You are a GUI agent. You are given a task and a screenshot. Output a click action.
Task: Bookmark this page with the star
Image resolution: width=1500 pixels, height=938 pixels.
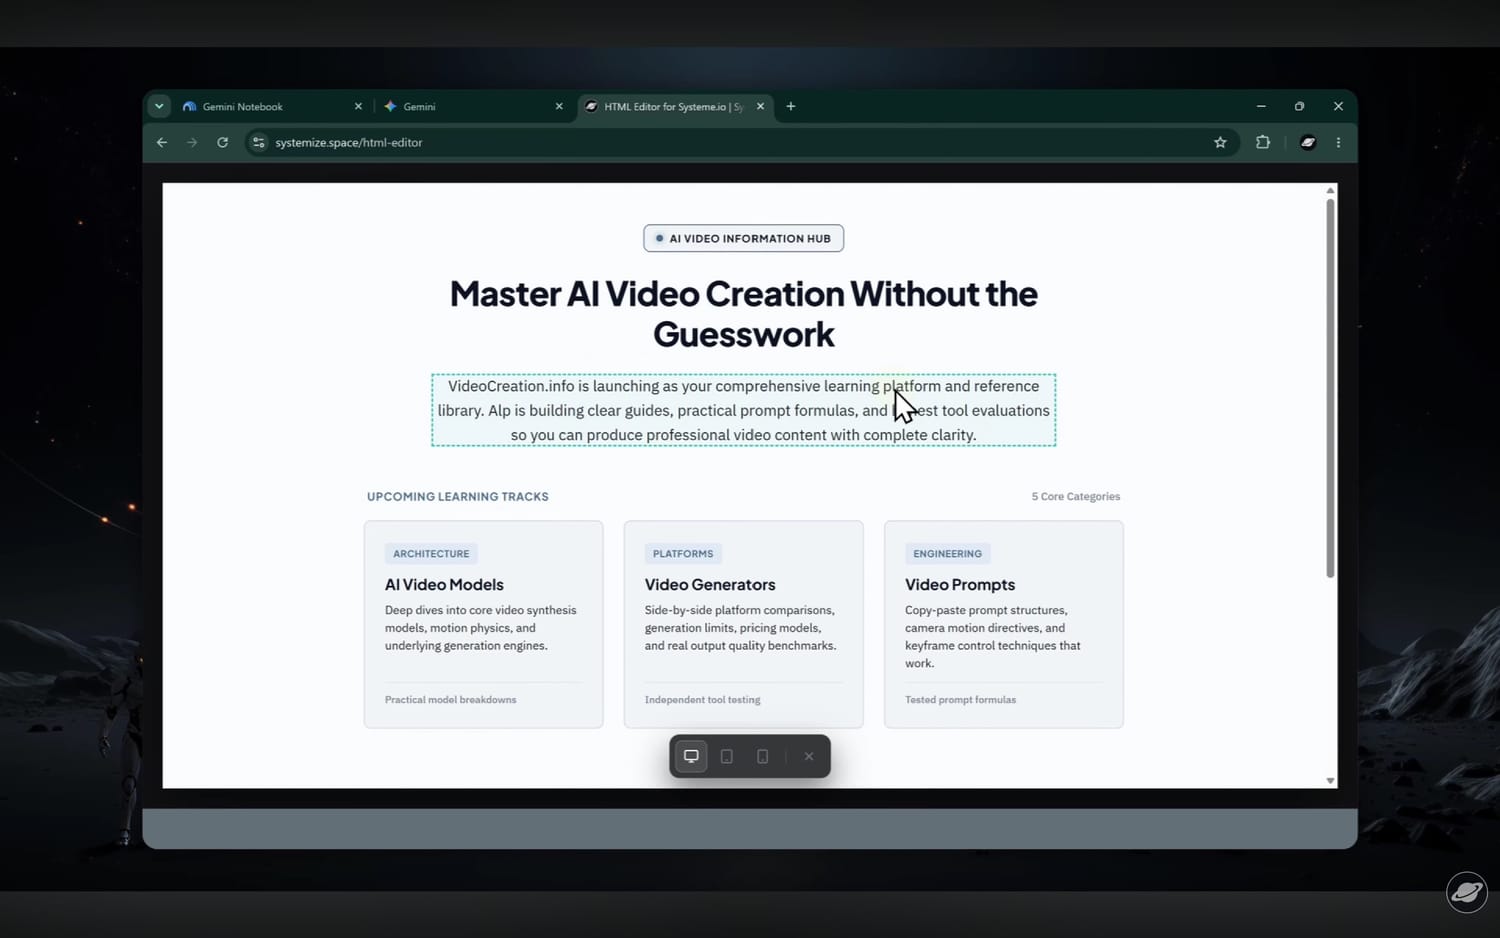click(1220, 142)
